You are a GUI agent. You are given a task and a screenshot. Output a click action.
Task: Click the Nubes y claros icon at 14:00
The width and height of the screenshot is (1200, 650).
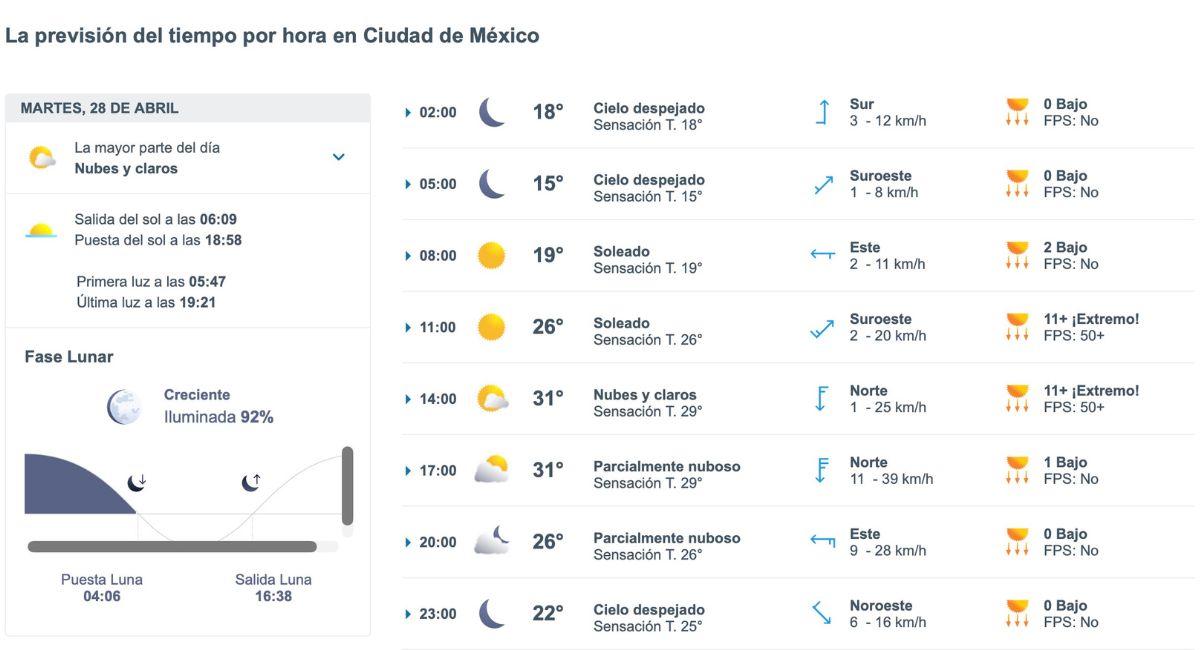pos(491,398)
